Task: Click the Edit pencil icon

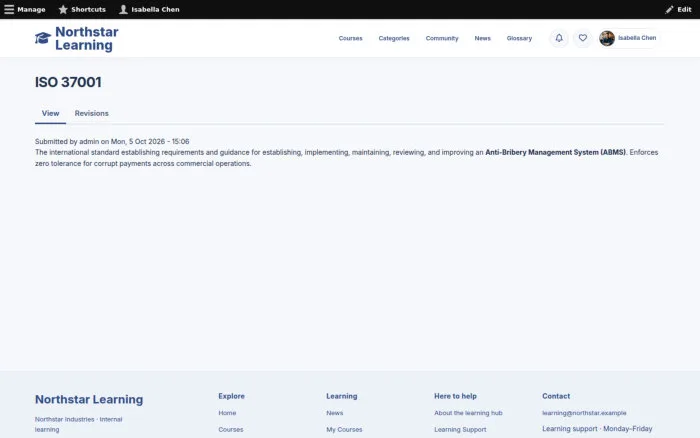Action: tap(669, 9)
